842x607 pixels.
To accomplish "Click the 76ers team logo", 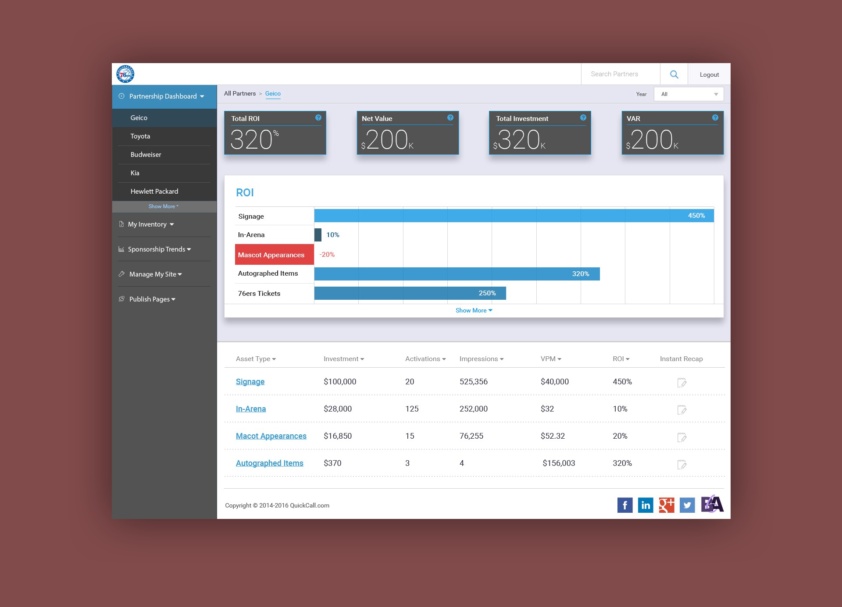I will coord(125,74).
